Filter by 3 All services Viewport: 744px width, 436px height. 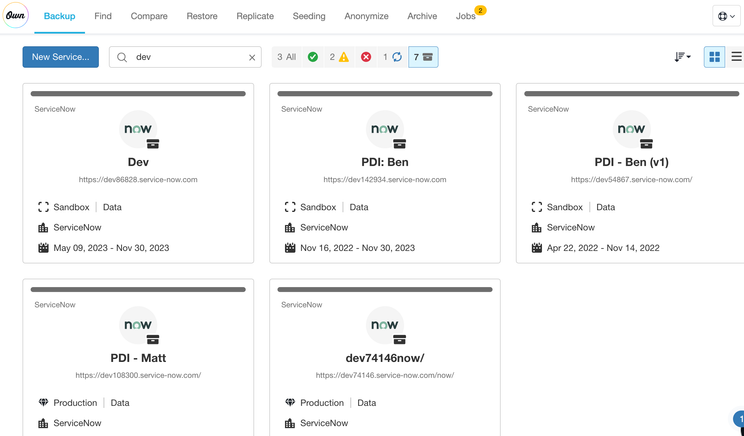pos(287,57)
